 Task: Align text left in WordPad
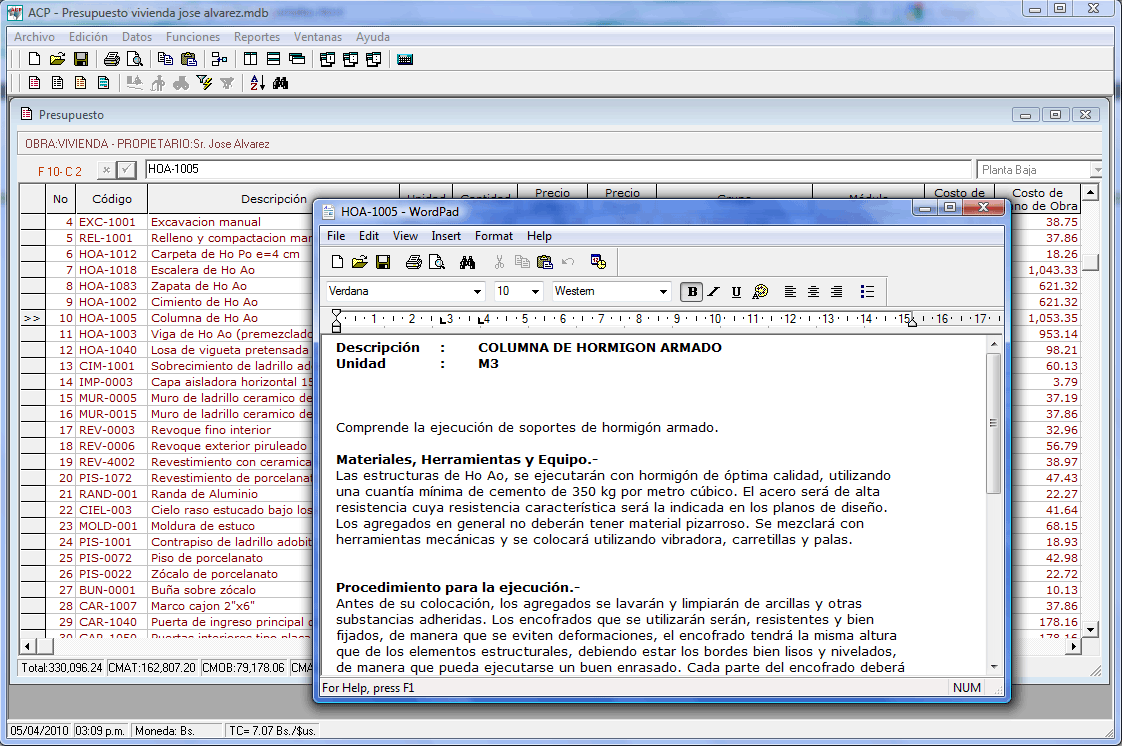tap(790, 292)
